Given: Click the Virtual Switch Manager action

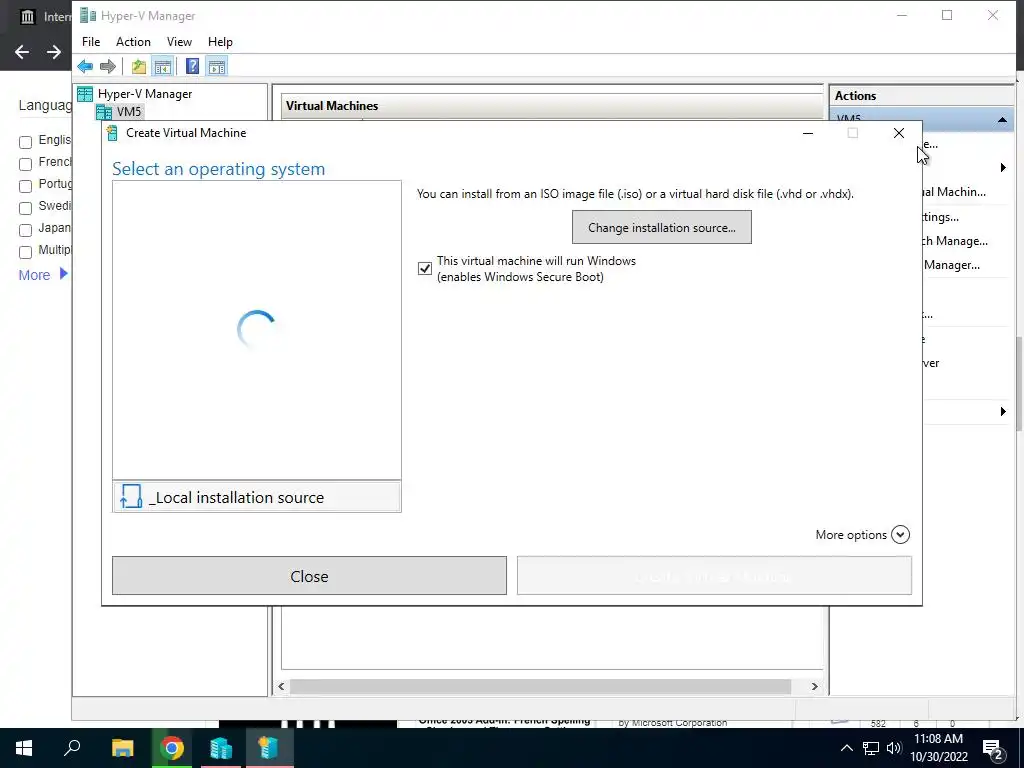Looking at the screenshot, I should click(954, 241).
